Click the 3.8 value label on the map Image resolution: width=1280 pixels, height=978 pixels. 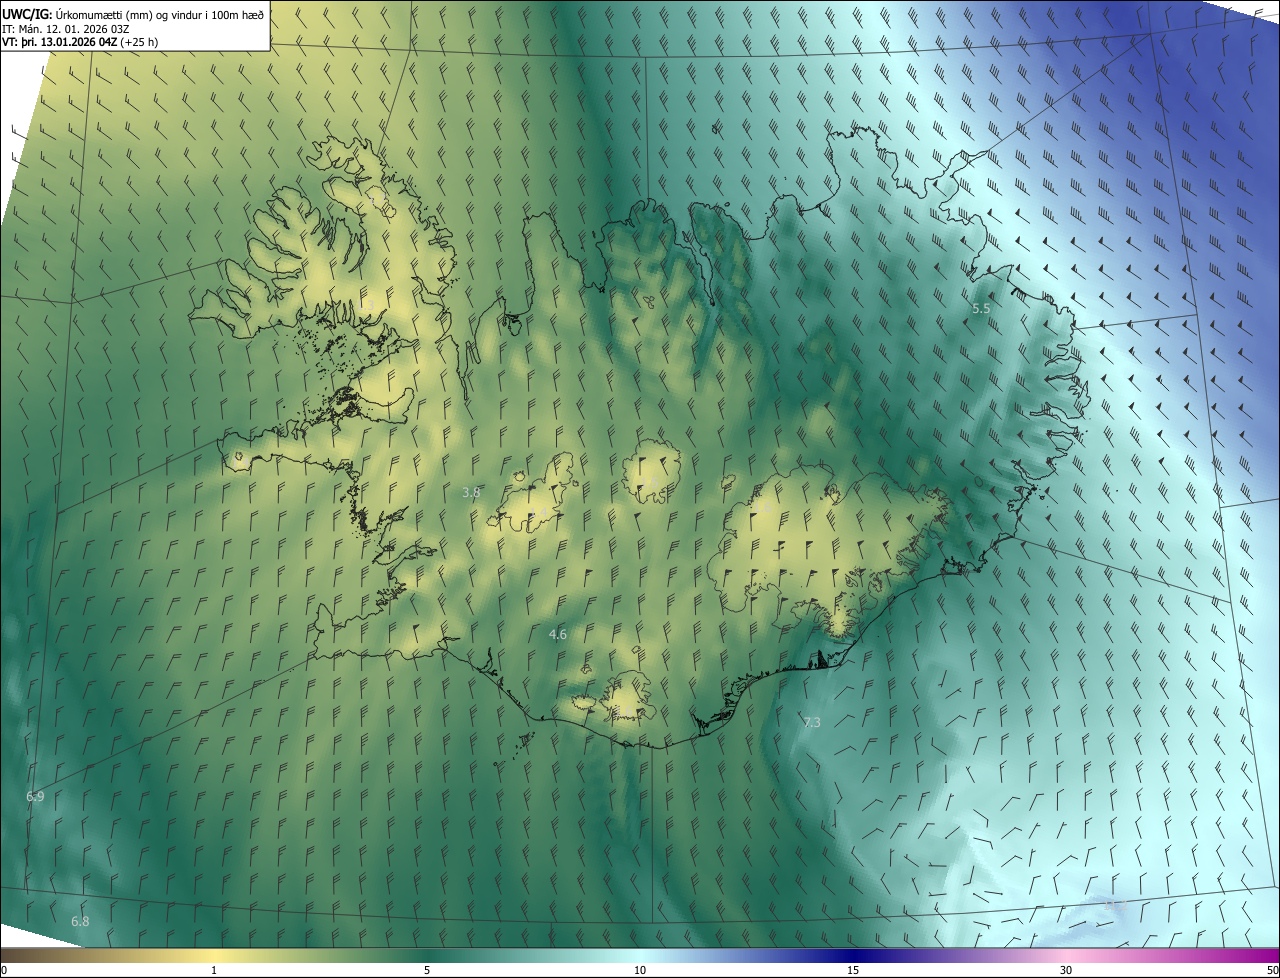tap(471, 492)
